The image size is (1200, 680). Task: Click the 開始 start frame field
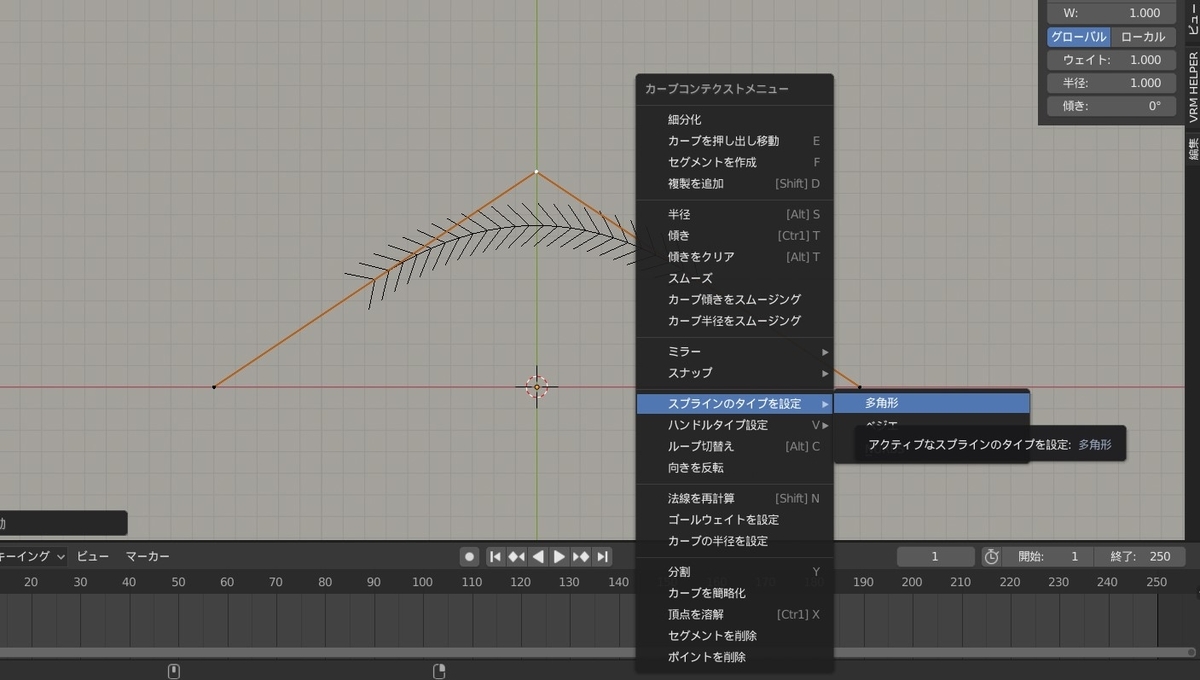(x=1048, y=556)
